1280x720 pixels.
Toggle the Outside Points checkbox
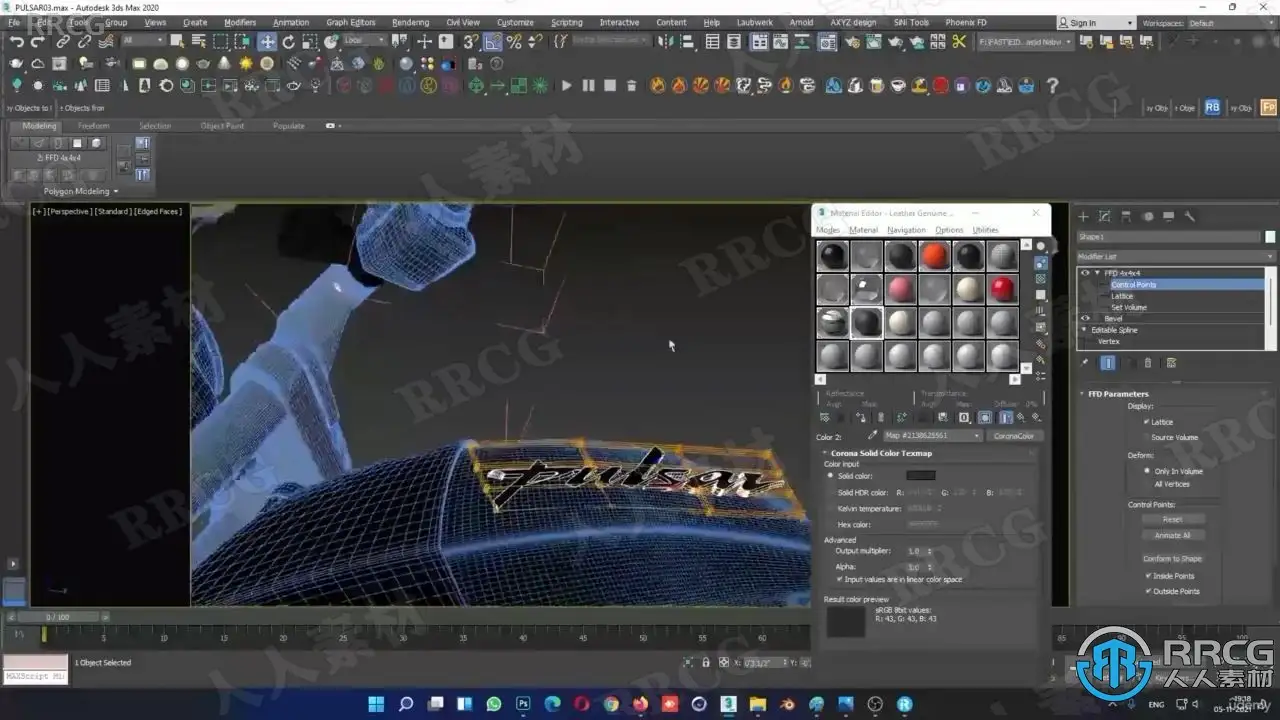[x=1147, y=591]
